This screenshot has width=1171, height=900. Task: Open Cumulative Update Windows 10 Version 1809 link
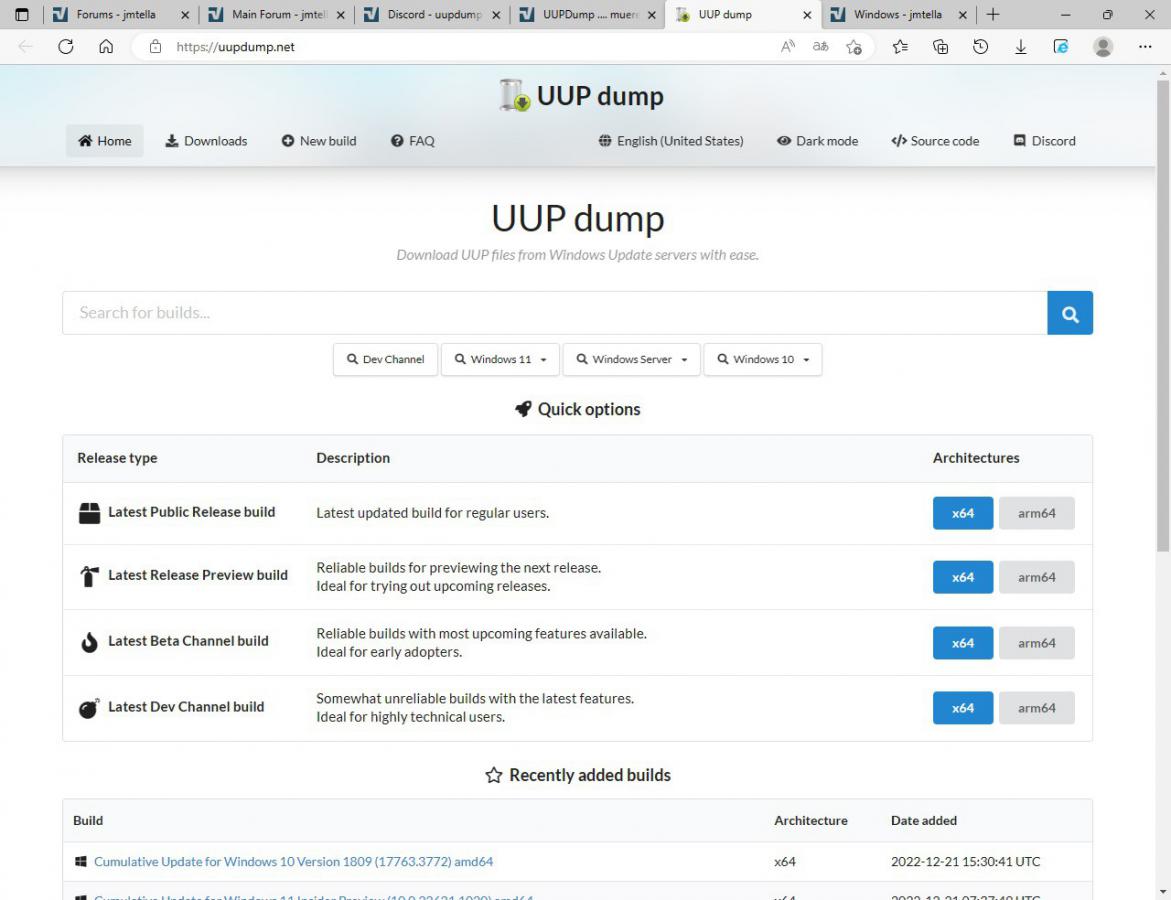(293, 861)
